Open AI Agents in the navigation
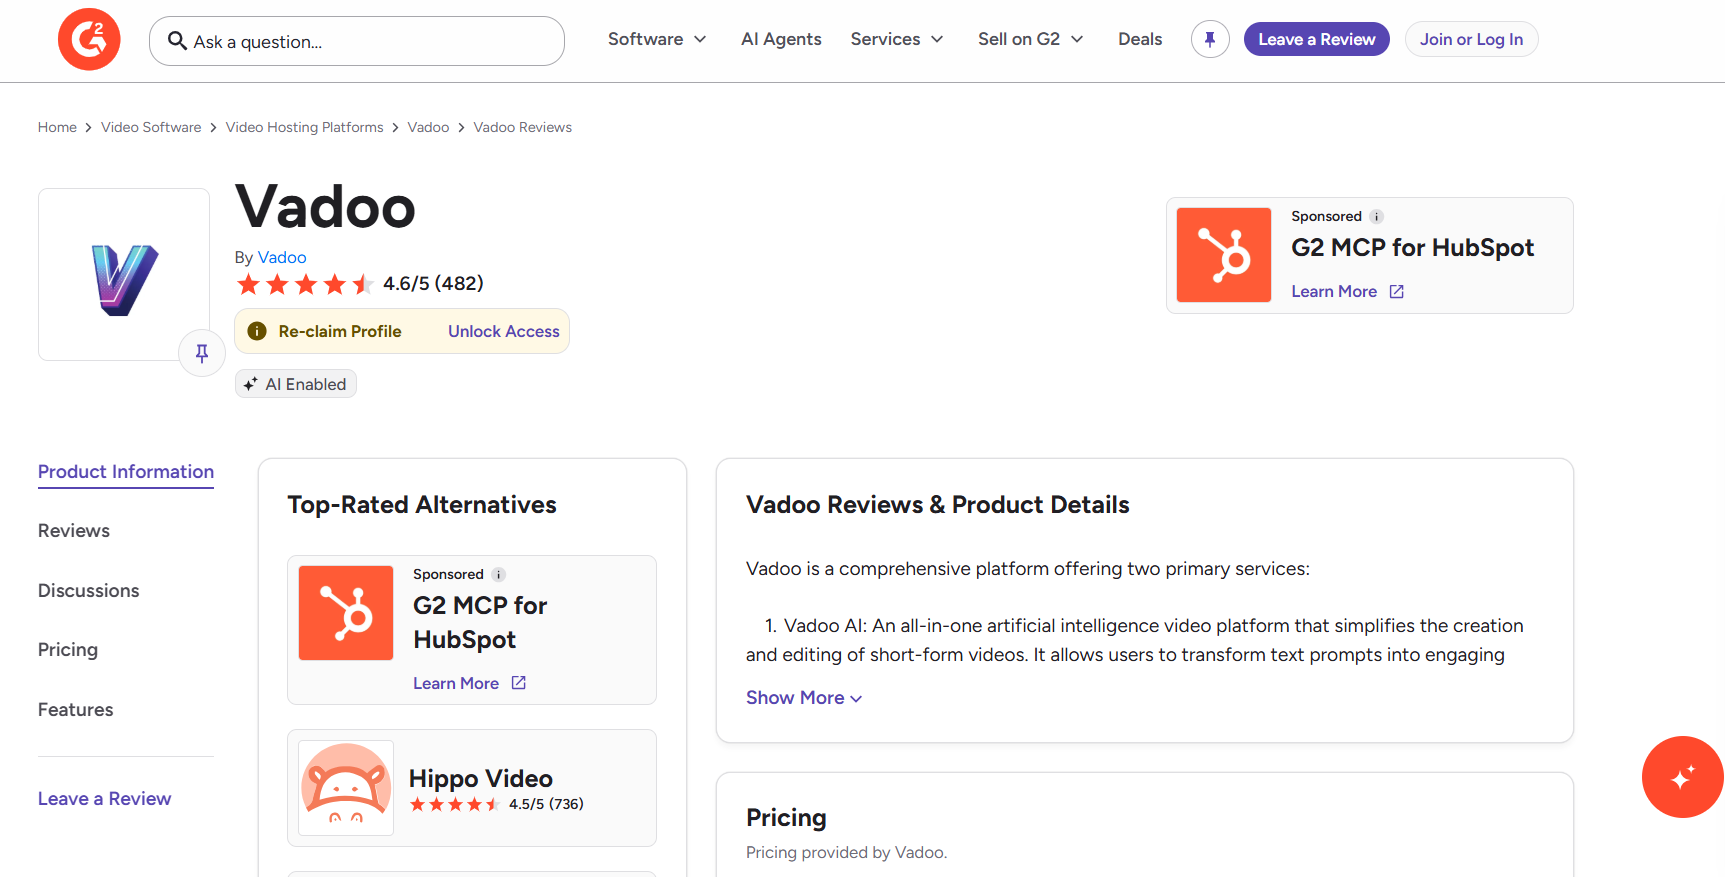Screen dimensions: 1725x877 point(781,39)
